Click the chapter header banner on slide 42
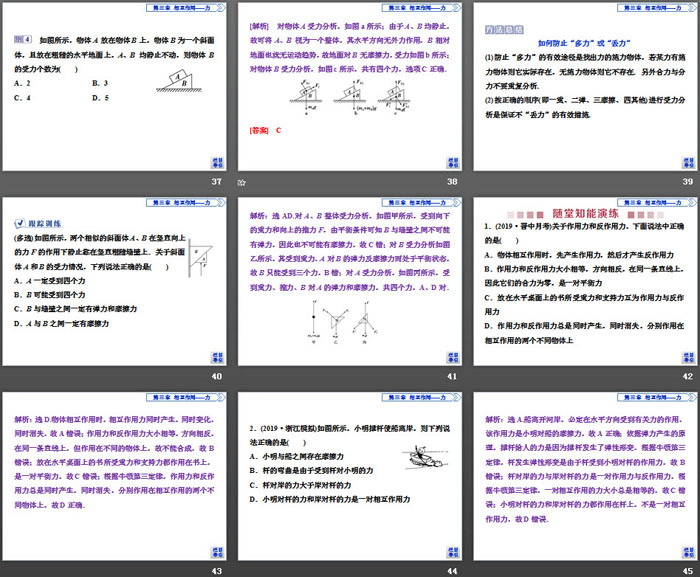 click(x=657, y=202)
